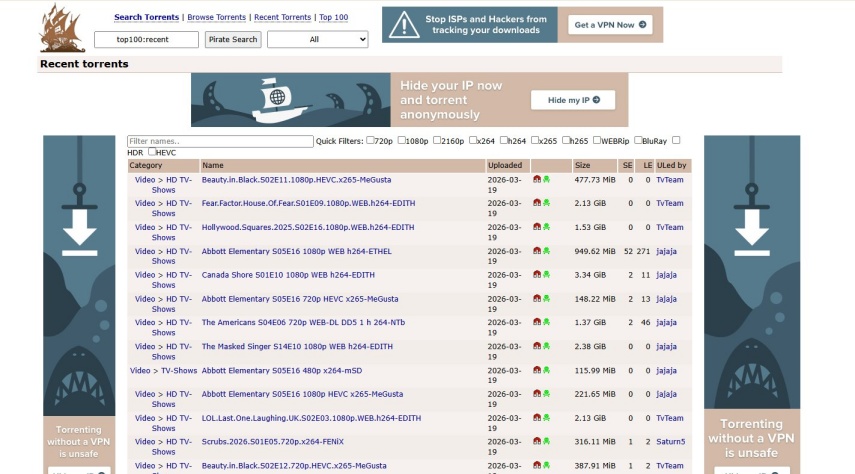Click green skull icon in LOL.Last.One.Laughing.UK row

click(x=546, y=417)
